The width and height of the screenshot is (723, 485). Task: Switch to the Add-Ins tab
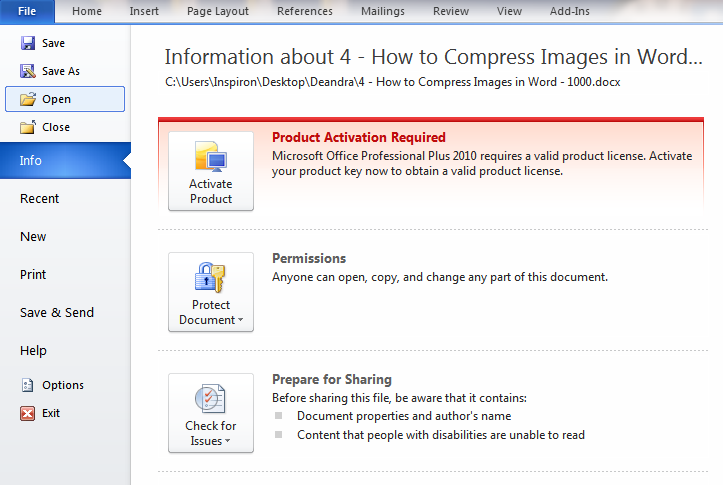click(x=569, y=12)
